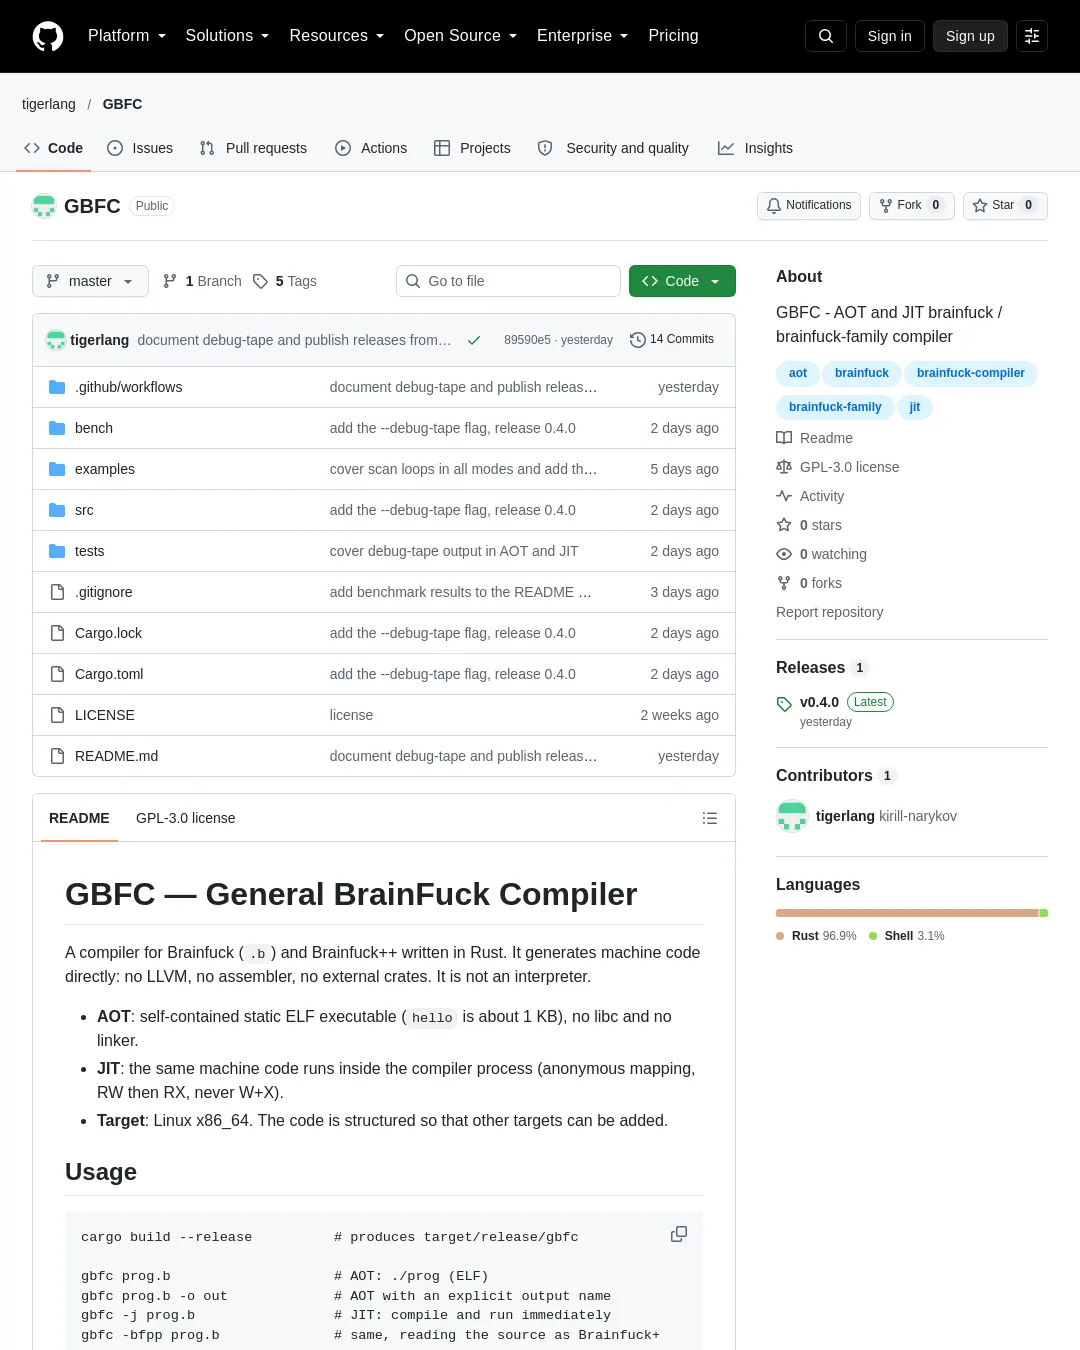Switch to the Issues tab
This screenshot has height=1350, width=1080.
coord(140,148)
